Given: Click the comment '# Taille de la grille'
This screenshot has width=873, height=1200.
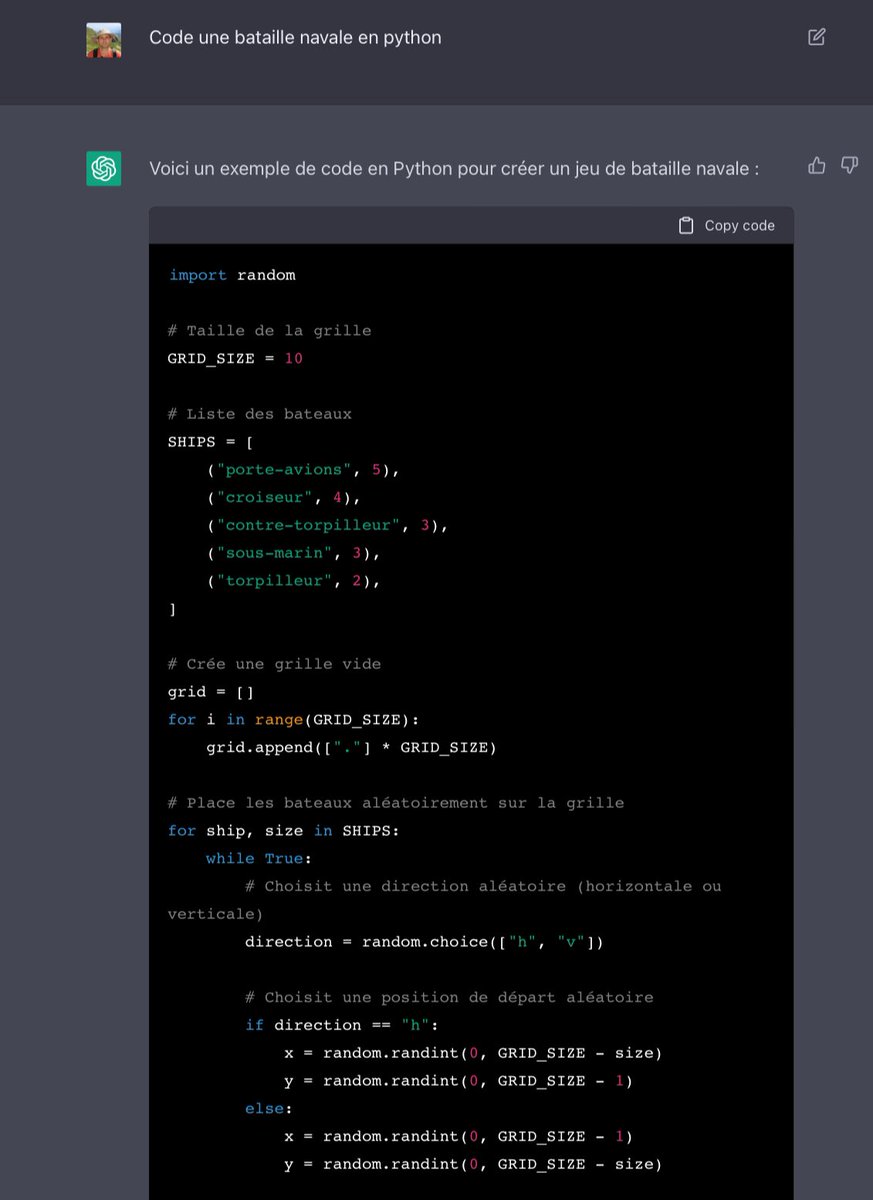Looking at the screenshot, I should (x=269, y=330).
